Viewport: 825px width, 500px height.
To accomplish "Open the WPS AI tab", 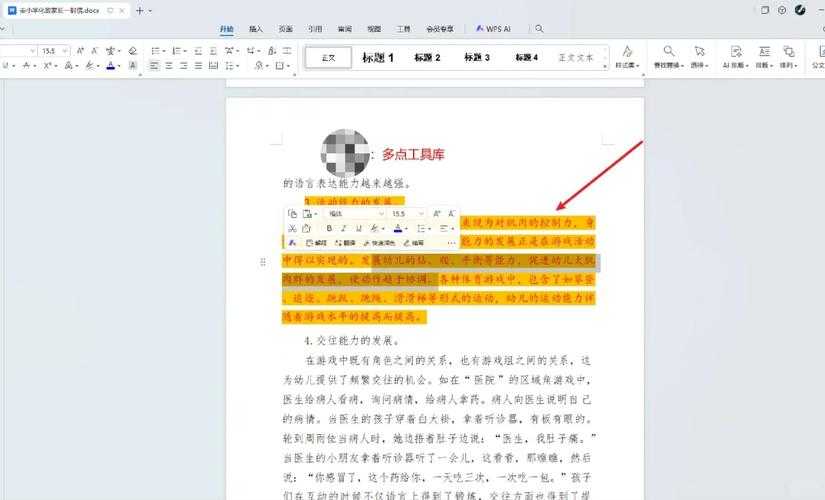I will 493,29.
